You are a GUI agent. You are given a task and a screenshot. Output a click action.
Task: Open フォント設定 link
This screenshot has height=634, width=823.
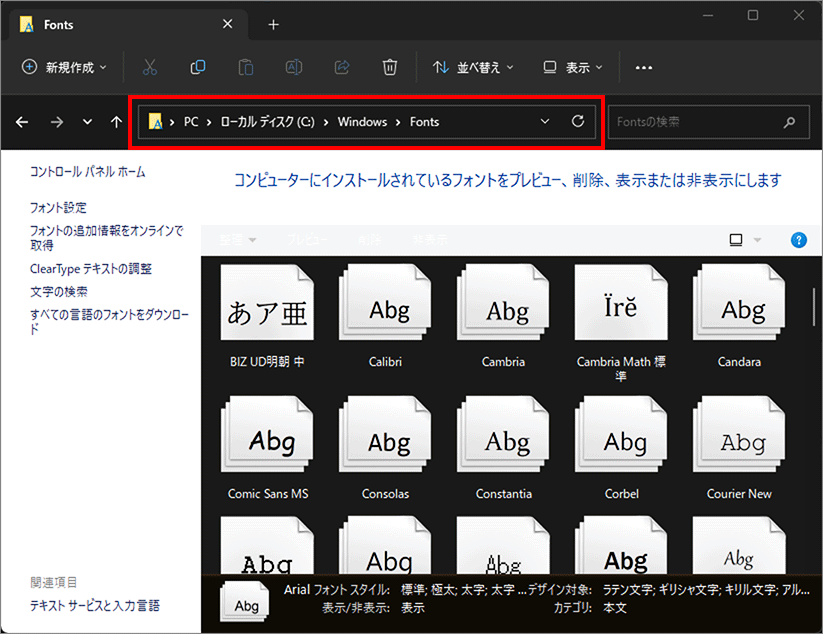(x=58, y=207)
